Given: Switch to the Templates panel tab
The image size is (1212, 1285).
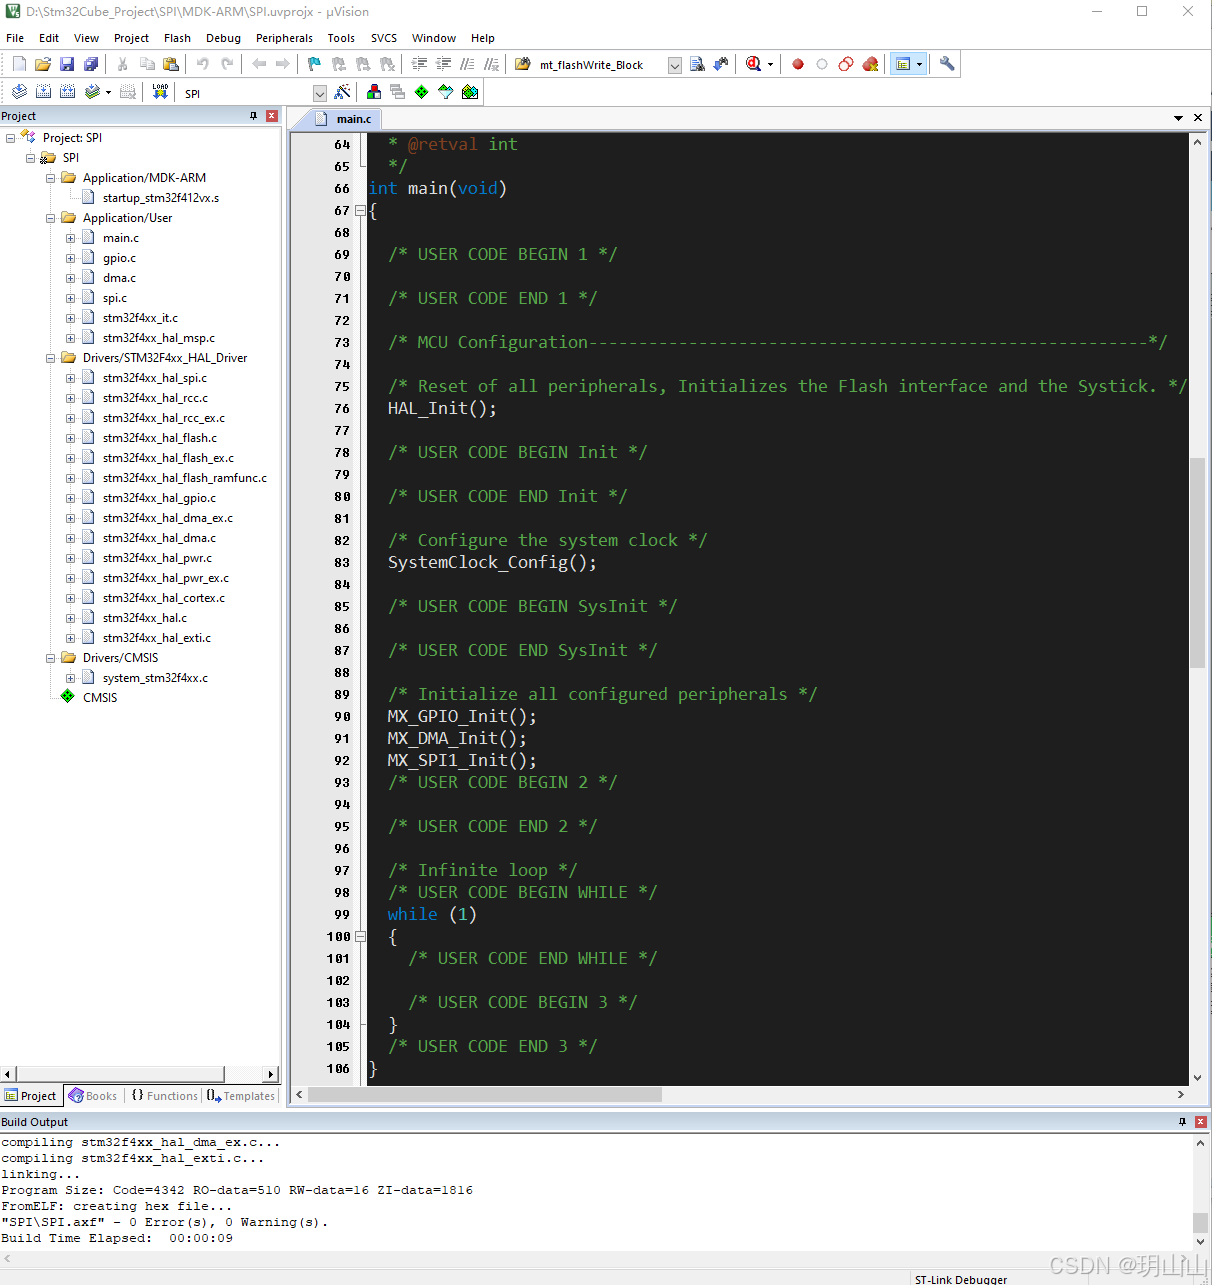Looking at the screenshot, I should [241, 1096].
